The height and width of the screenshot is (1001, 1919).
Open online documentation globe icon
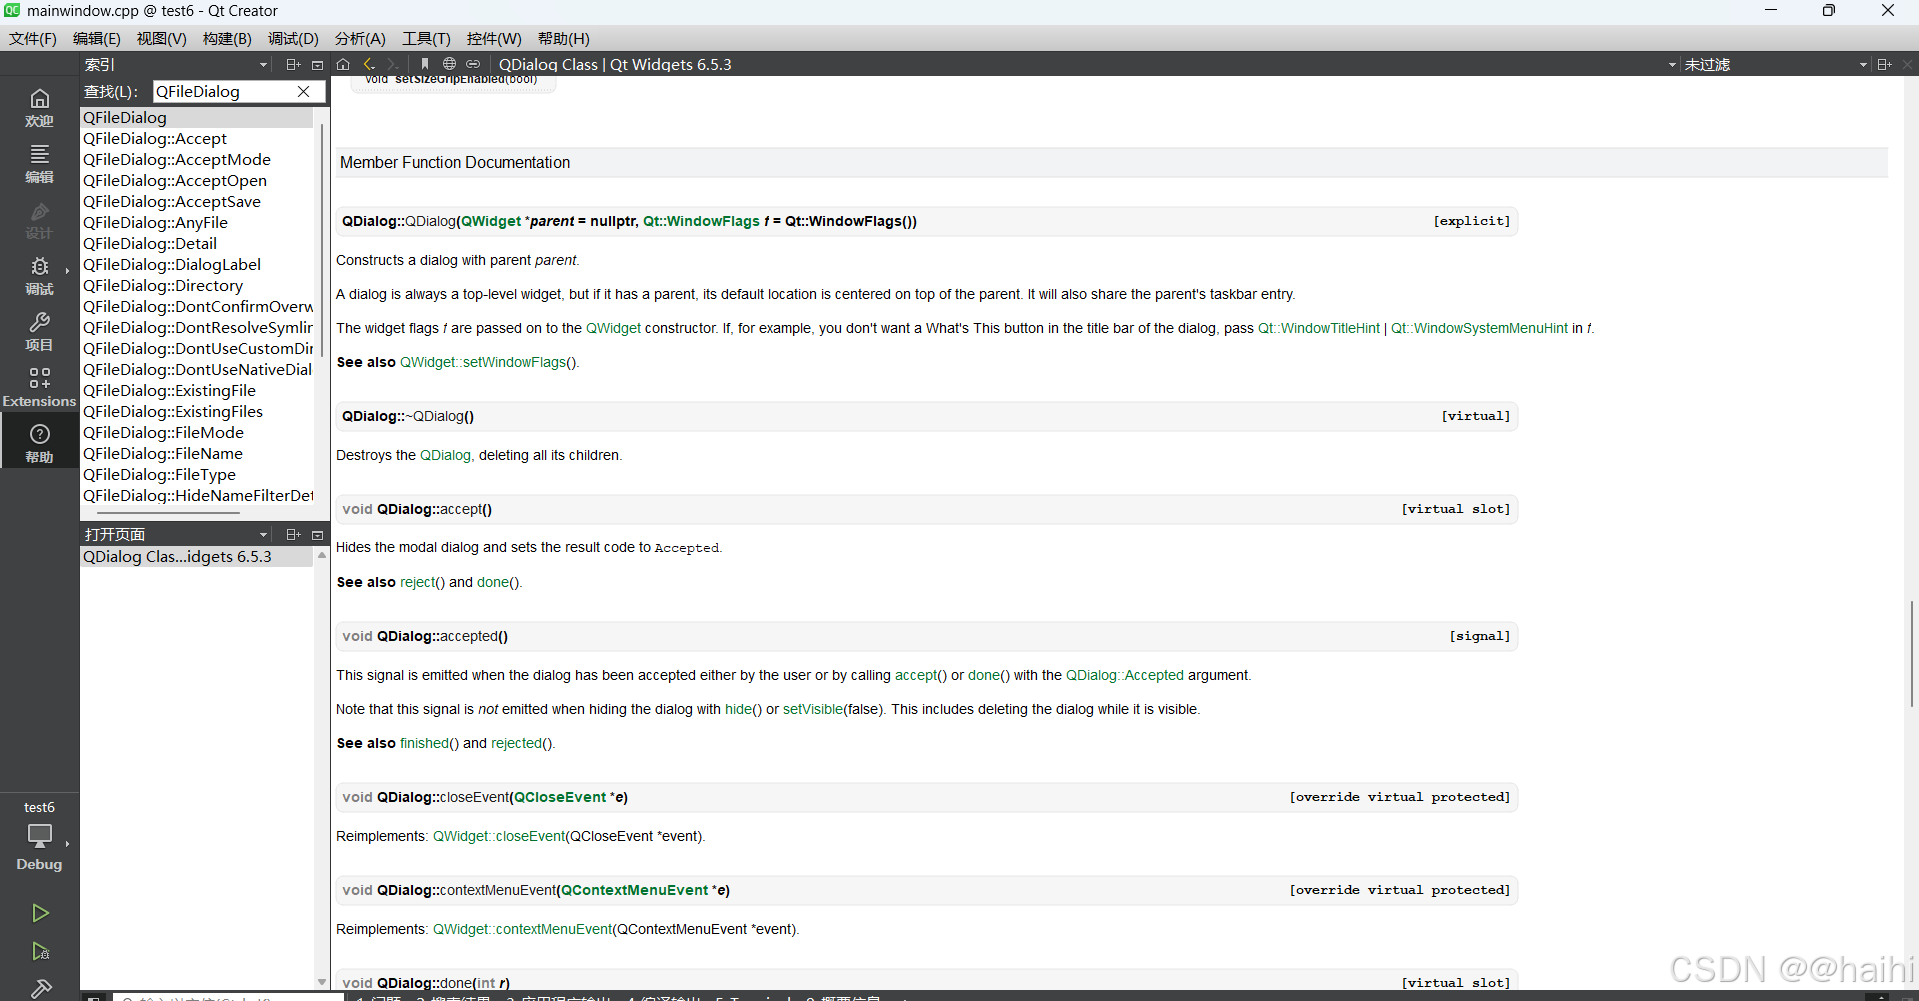tap(449, 64)
